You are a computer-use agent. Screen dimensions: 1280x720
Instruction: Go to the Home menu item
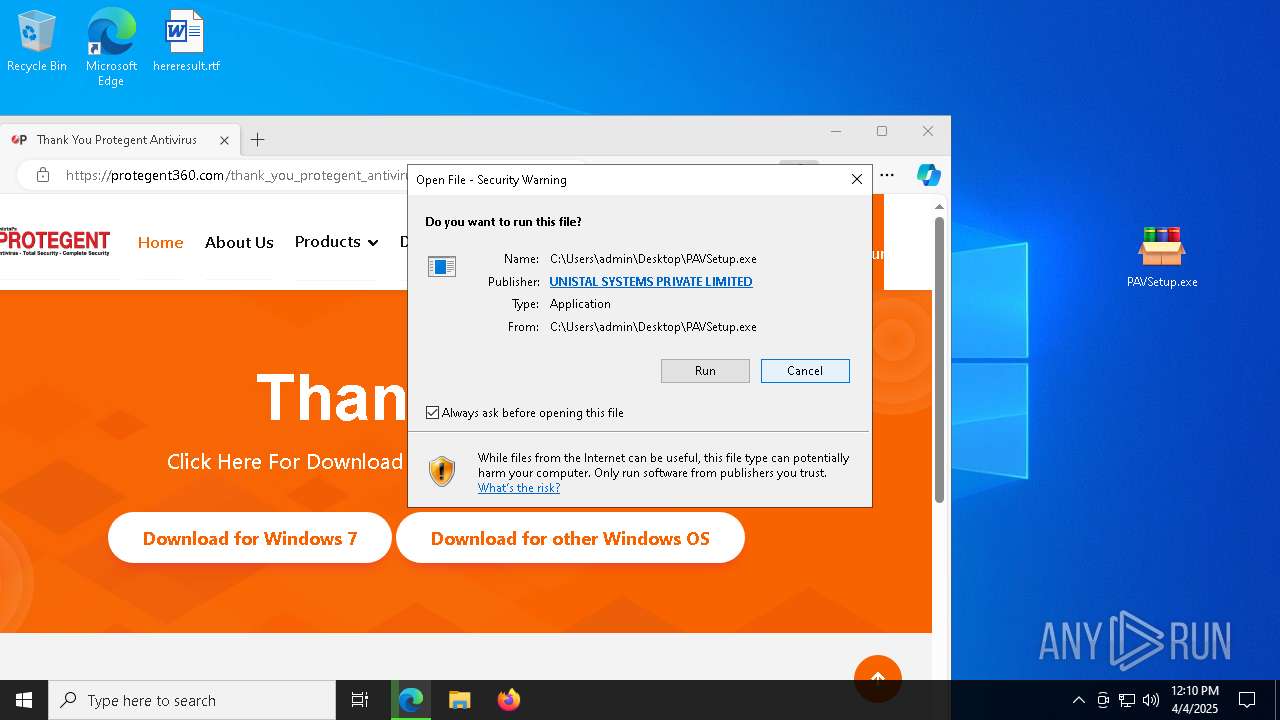tap(160, 242)
